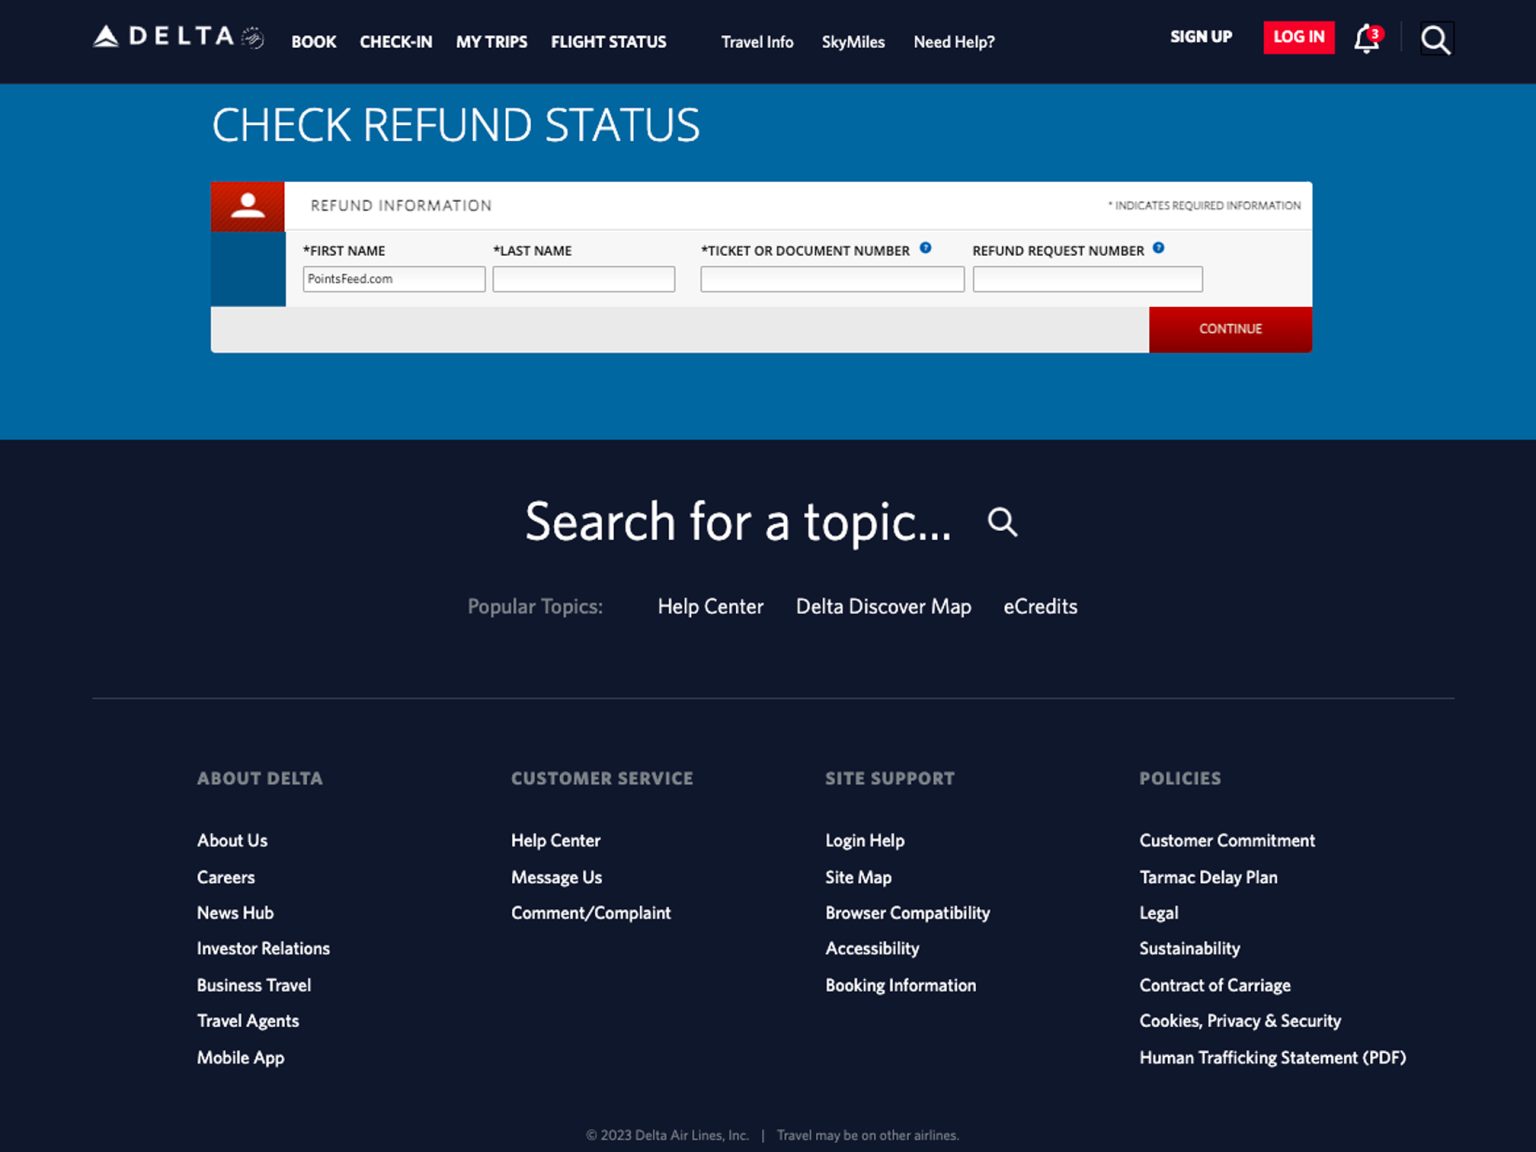Click the Last Name input field
Screen dimensions: 1536x1152
coord(583,278)
